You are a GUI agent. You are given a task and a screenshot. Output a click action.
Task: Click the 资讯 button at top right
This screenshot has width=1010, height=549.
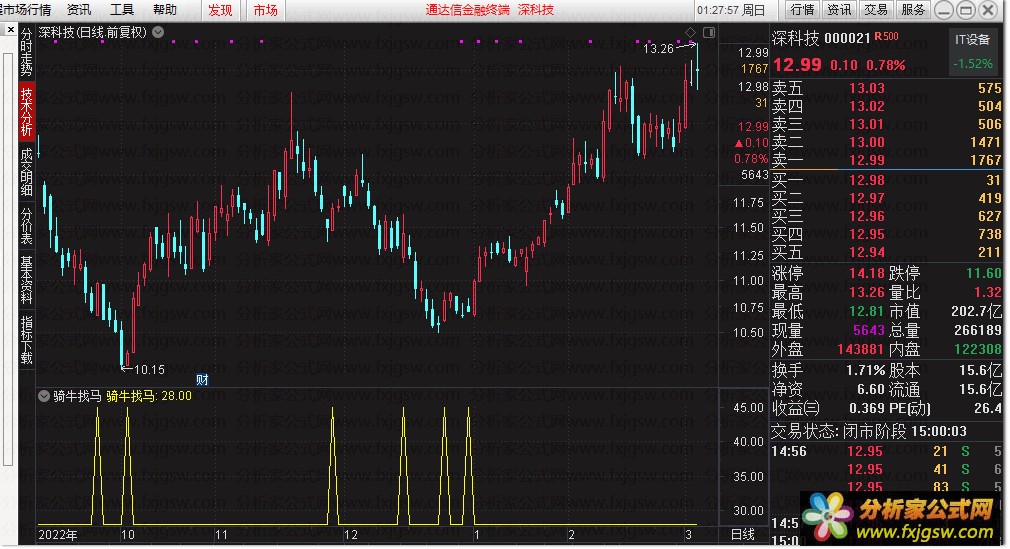click(x=839, y=10)
